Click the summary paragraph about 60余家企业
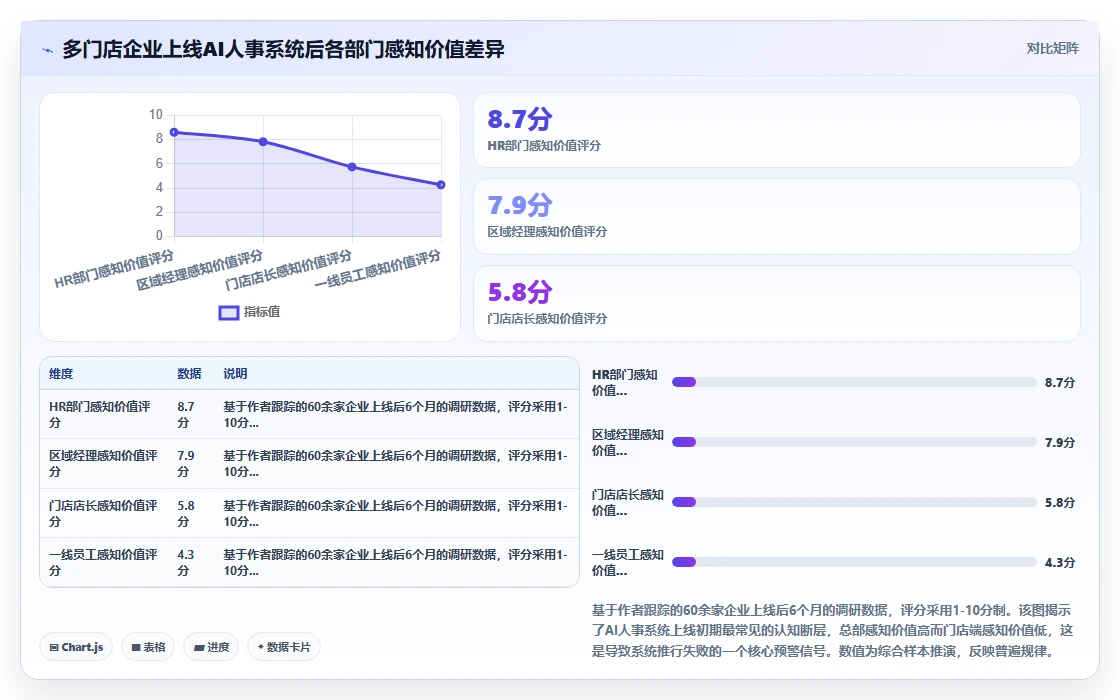Image resolution: width=1120 pixels, height=700 pixels. [832, 631]
